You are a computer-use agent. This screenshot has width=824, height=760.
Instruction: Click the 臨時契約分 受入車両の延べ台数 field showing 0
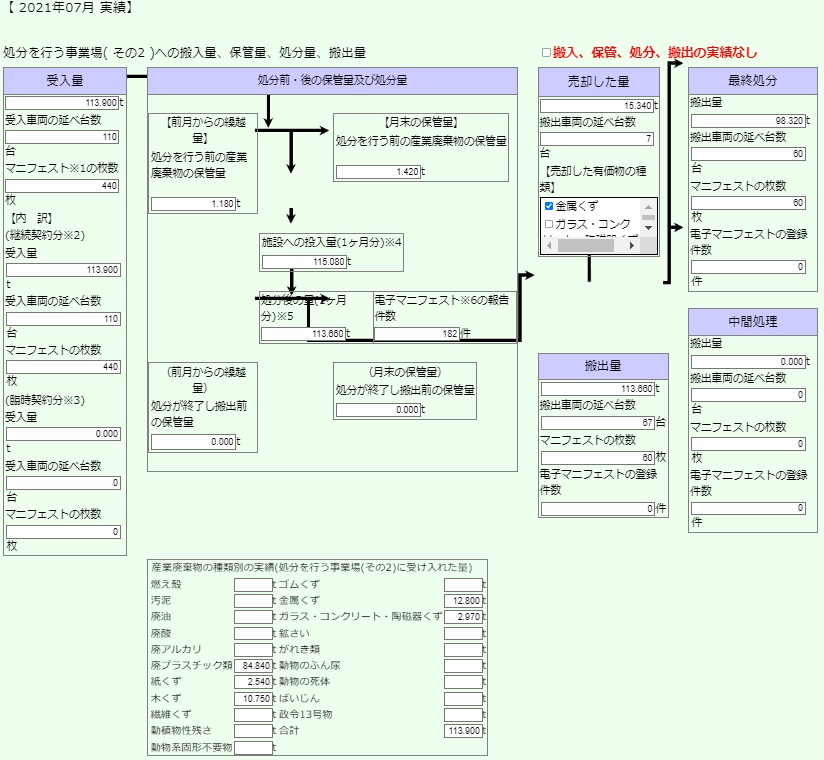tap(63, 482)
